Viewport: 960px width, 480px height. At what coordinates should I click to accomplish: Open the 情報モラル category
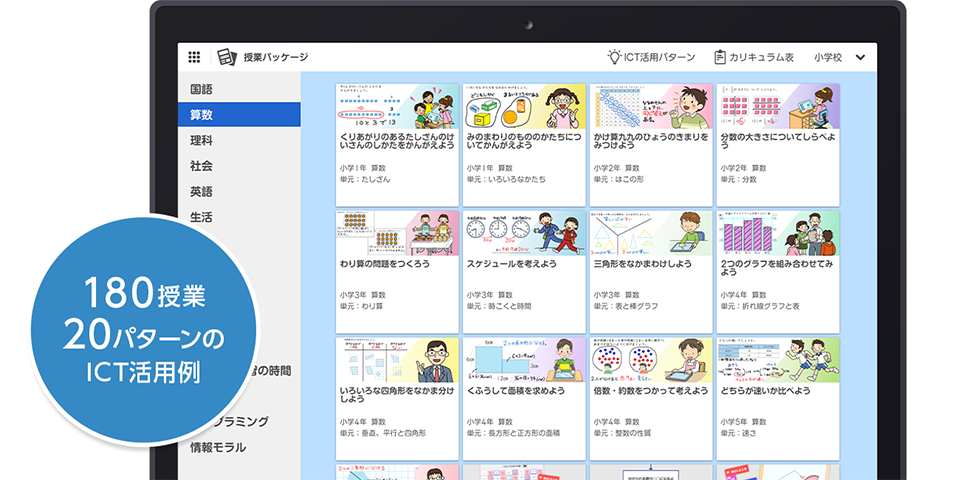tap(218, 447)
